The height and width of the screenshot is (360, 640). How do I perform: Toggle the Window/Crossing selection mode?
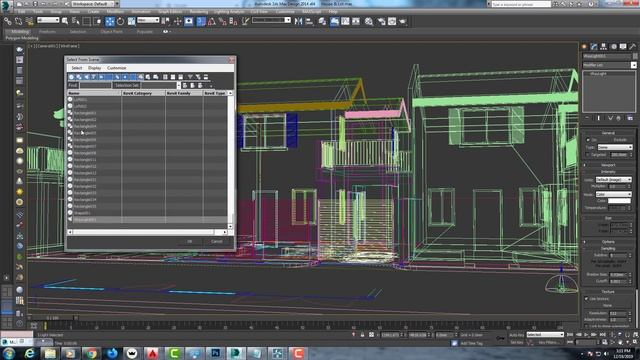[x=97, y=21]
